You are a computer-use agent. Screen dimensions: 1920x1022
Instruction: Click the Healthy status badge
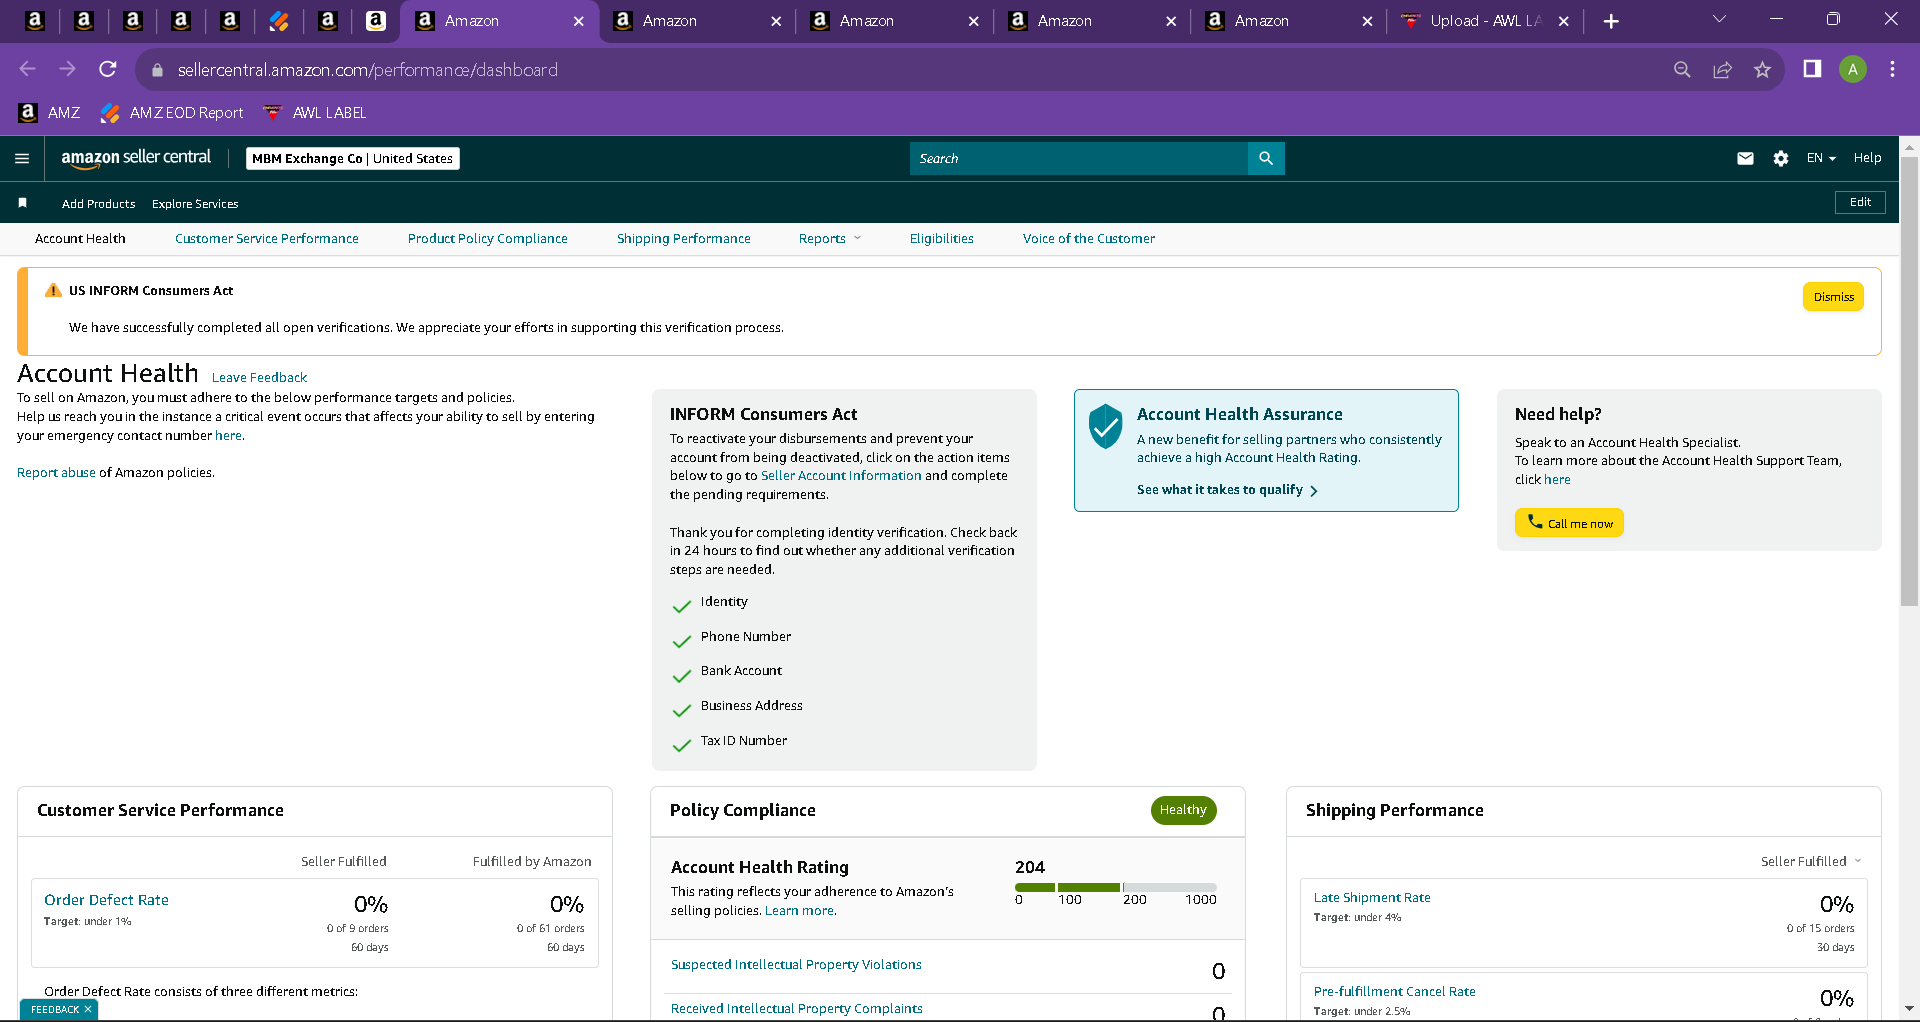pos(1183,810)
